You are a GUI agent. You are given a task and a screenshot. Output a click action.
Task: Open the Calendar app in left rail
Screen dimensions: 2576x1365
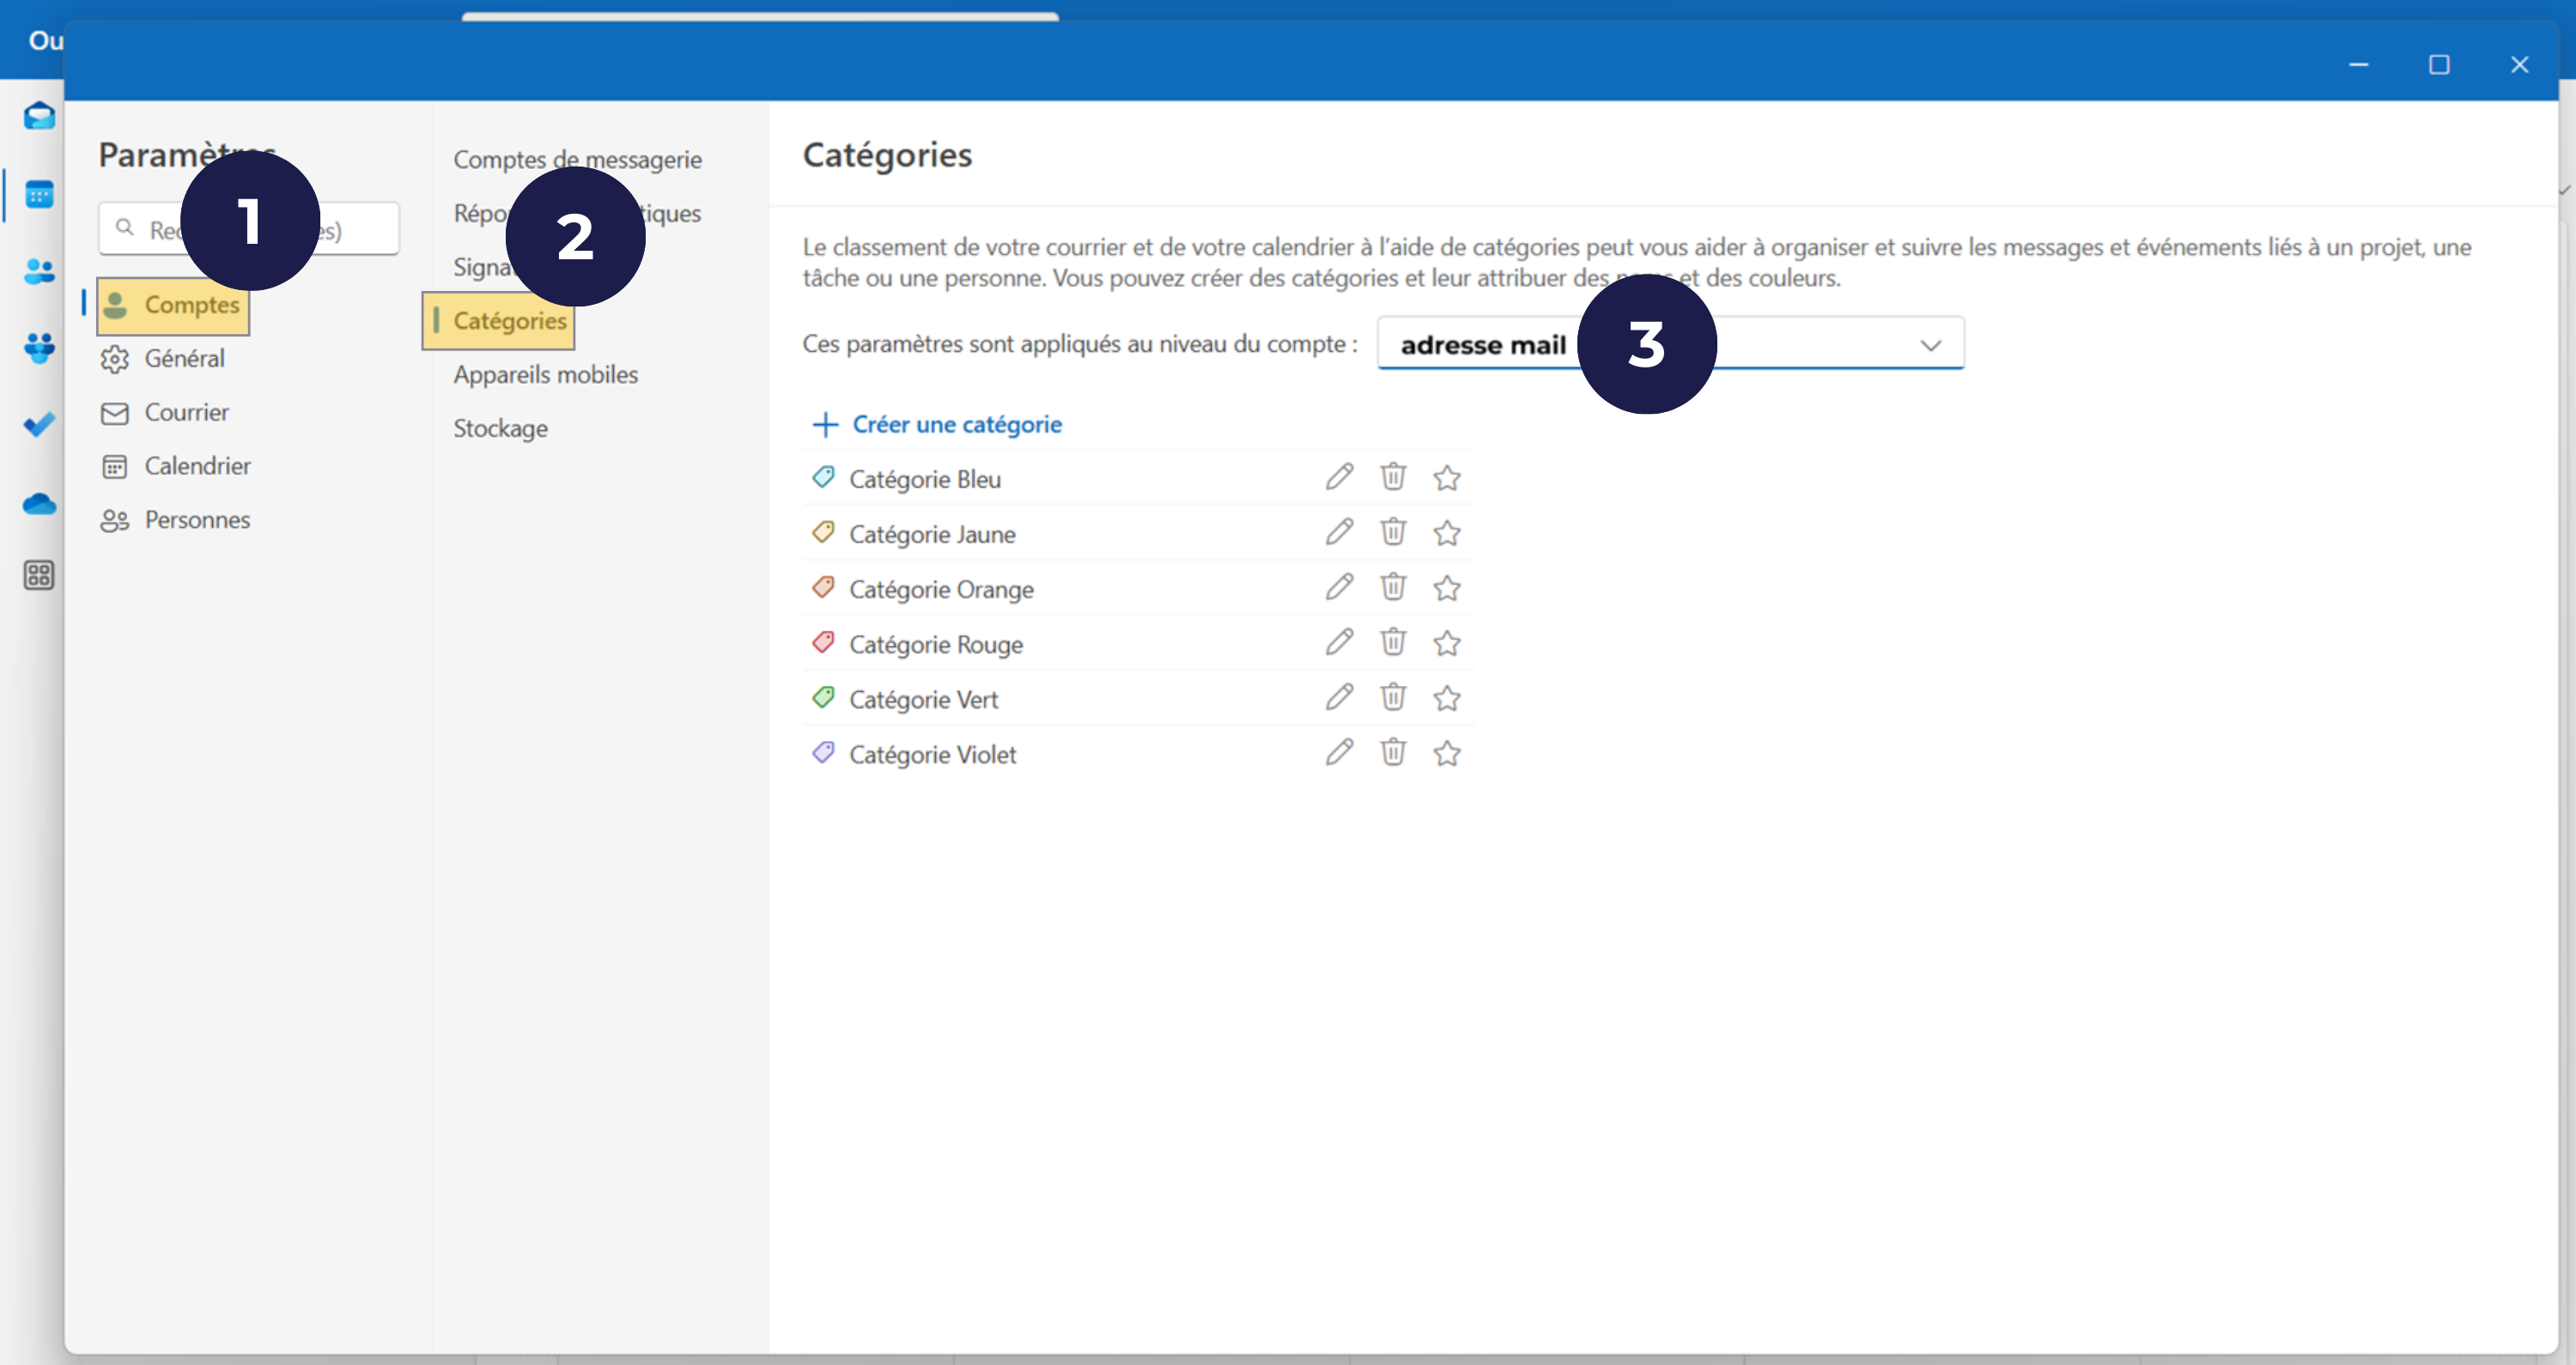(x=39, y=194)
